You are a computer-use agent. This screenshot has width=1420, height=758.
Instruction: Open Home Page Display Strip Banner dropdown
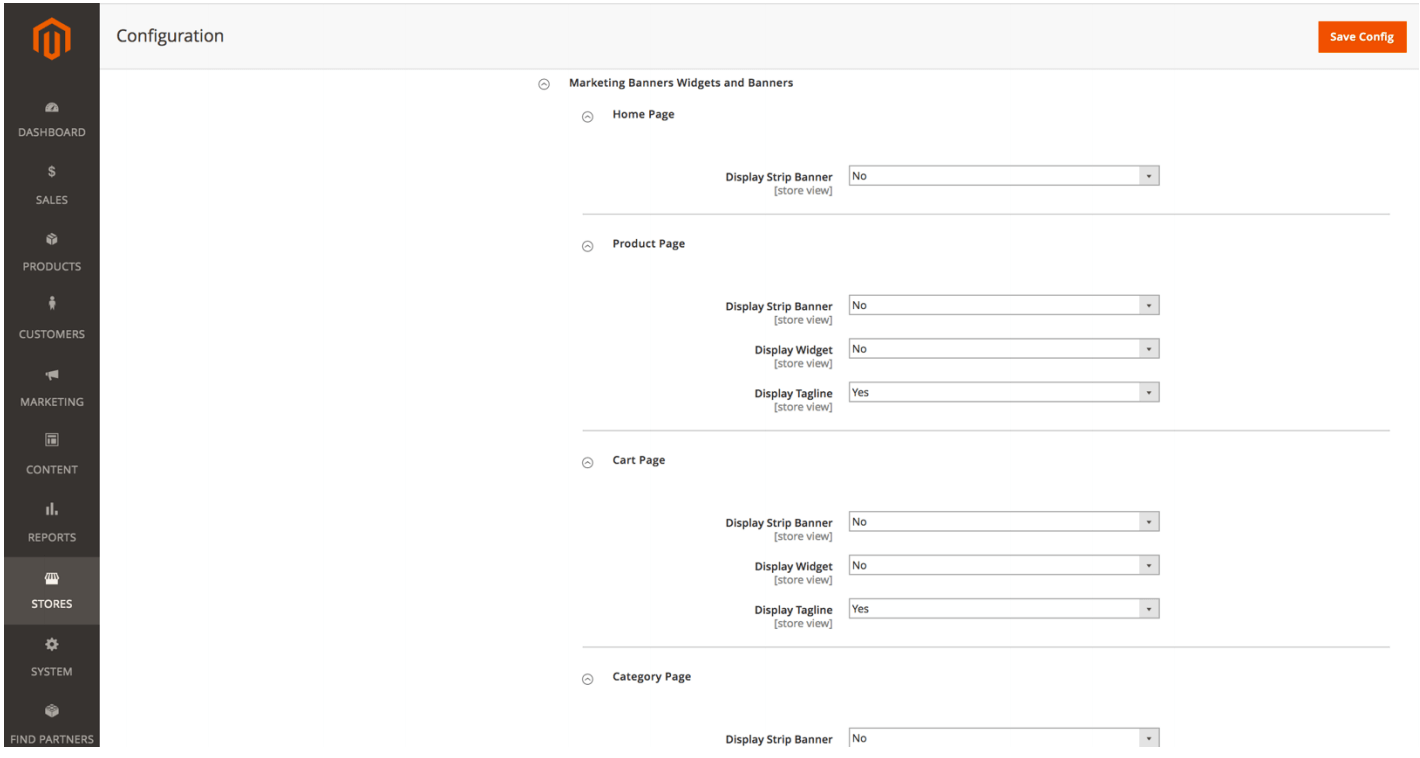click(1003, 176)
